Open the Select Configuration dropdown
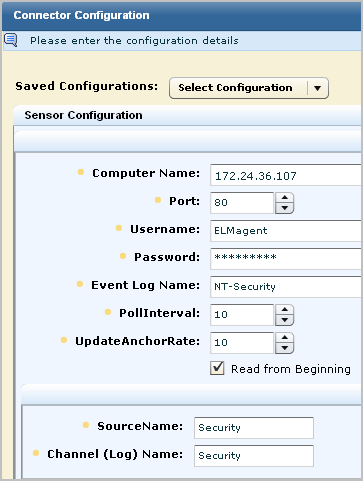 click(x=249, y=88)
